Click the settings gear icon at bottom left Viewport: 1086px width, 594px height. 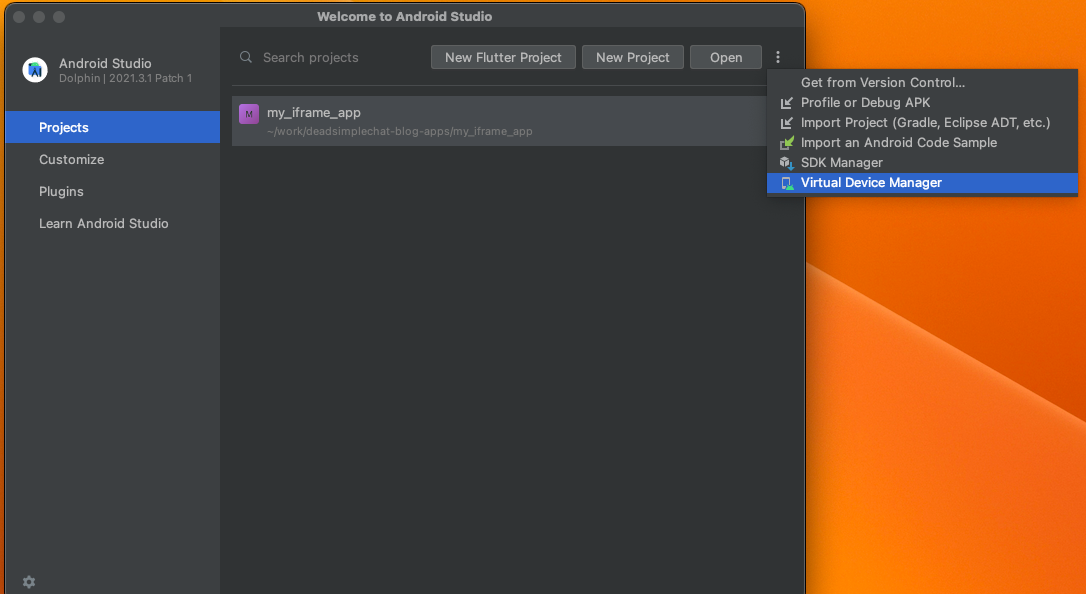(x=29, y=582)
